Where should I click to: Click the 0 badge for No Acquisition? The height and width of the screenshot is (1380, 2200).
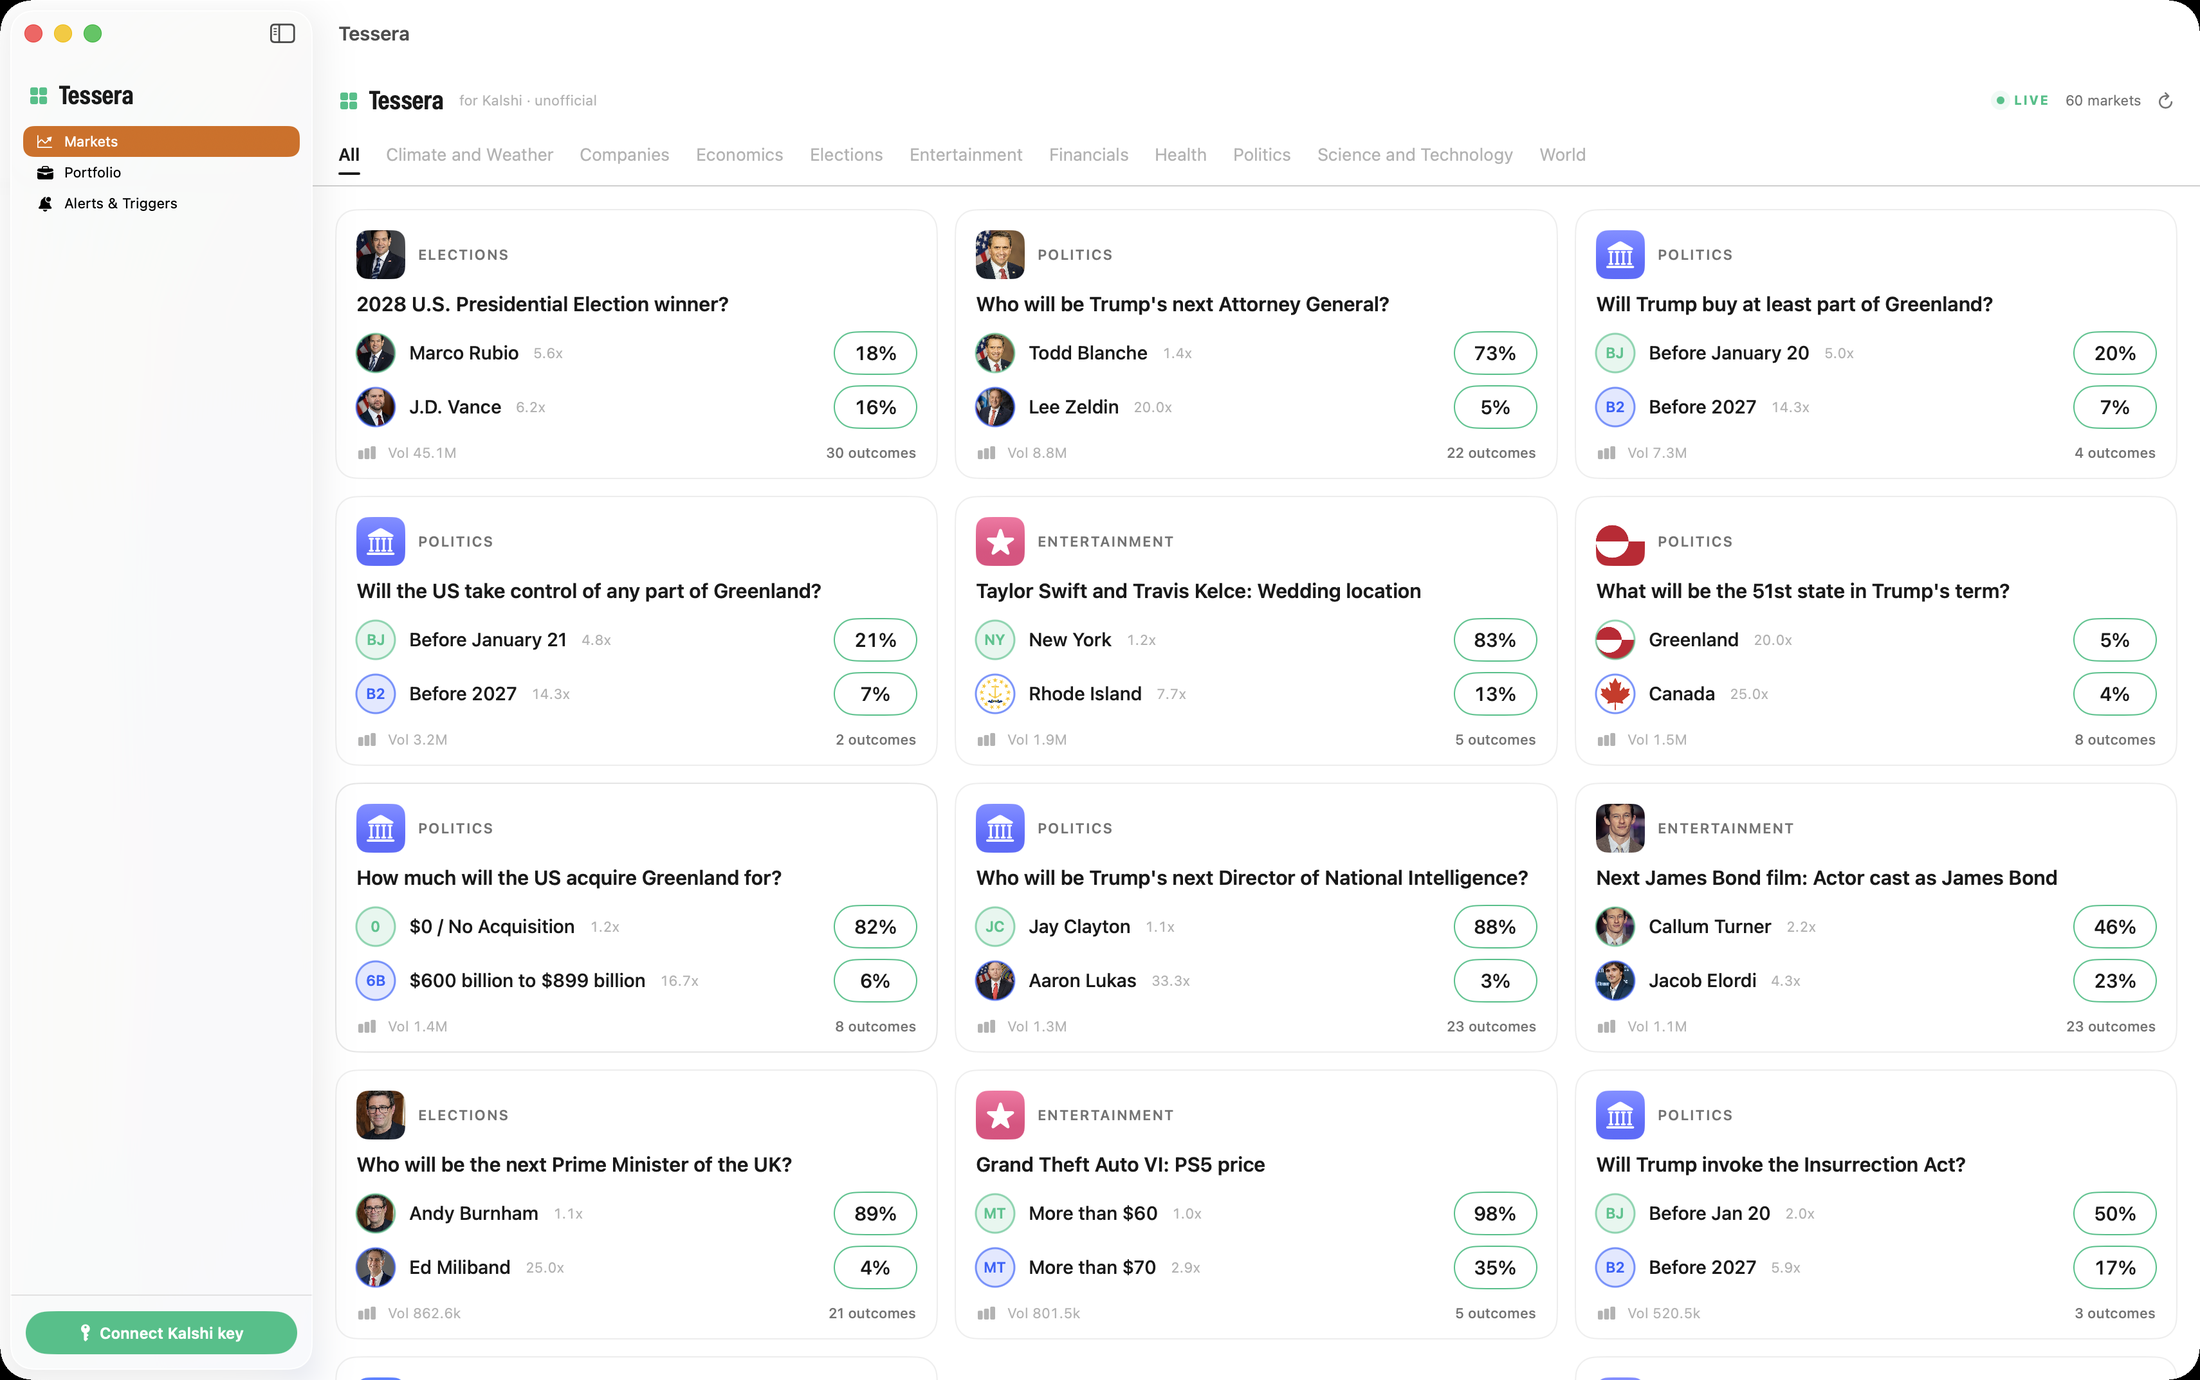[x=375, y=927]
